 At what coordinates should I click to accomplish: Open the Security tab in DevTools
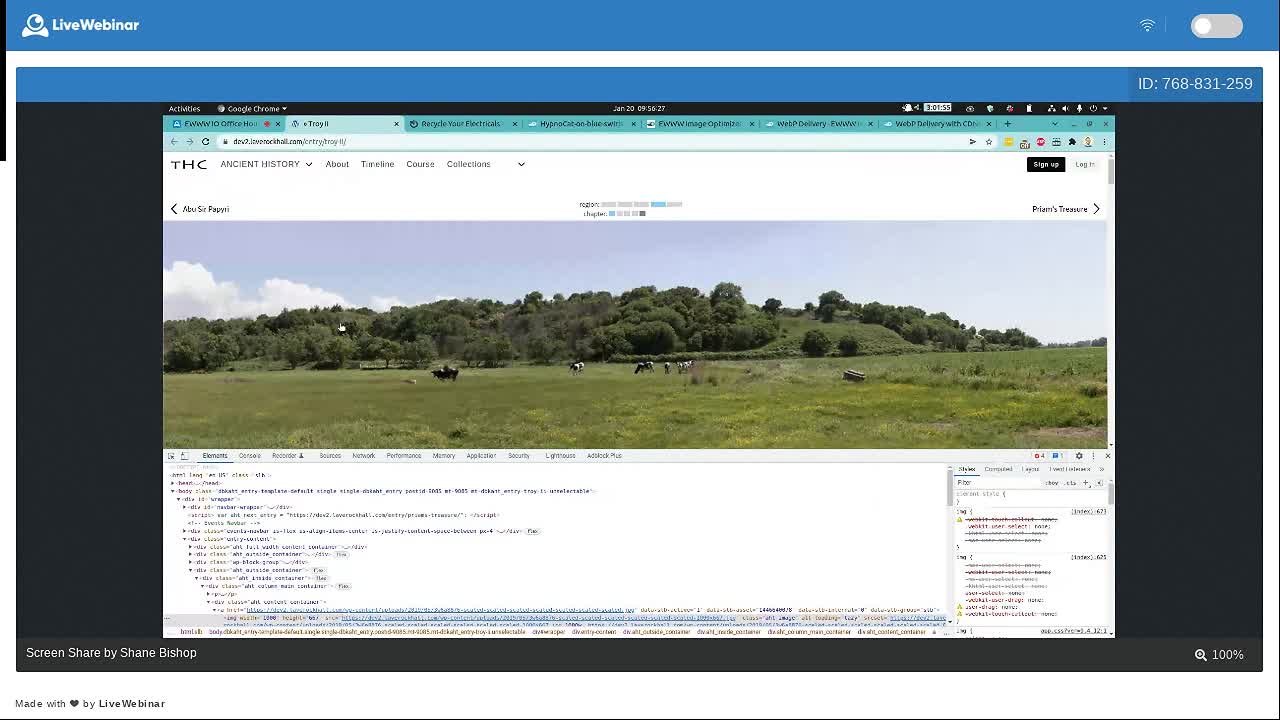519,456
